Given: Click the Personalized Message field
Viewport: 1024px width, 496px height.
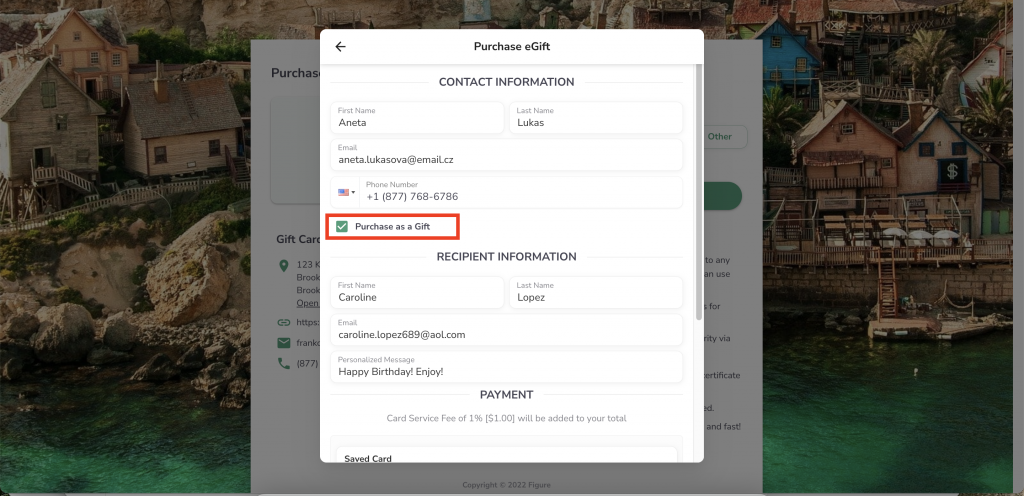Looking at the screenshot, I should tap(506, 367).
